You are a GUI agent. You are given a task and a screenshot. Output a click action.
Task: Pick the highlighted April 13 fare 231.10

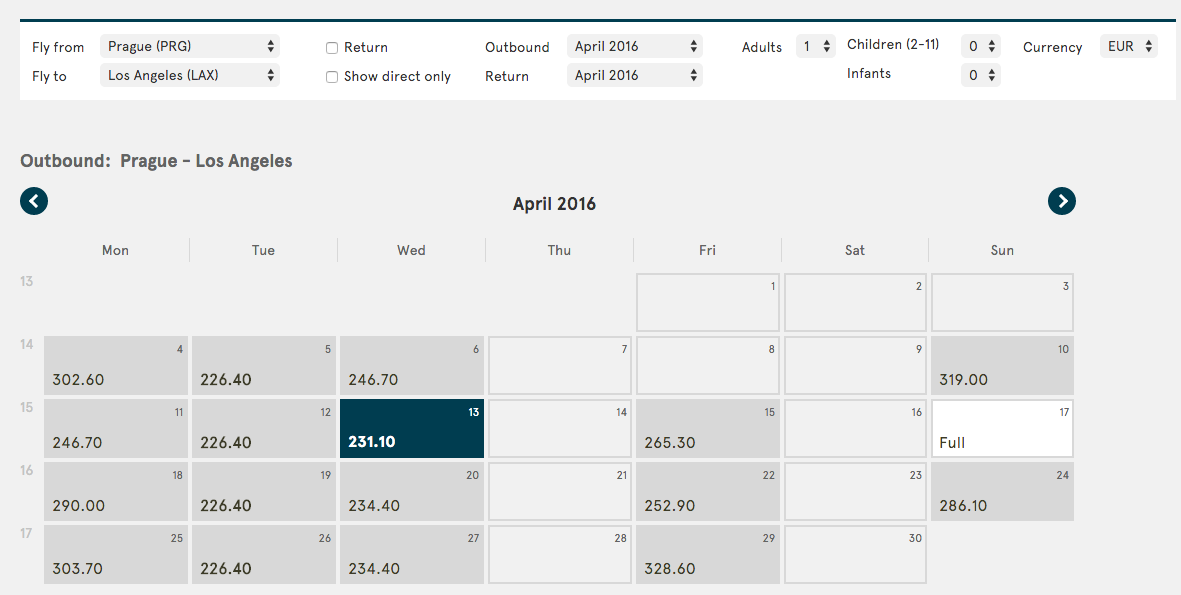[x=412, y=429]
